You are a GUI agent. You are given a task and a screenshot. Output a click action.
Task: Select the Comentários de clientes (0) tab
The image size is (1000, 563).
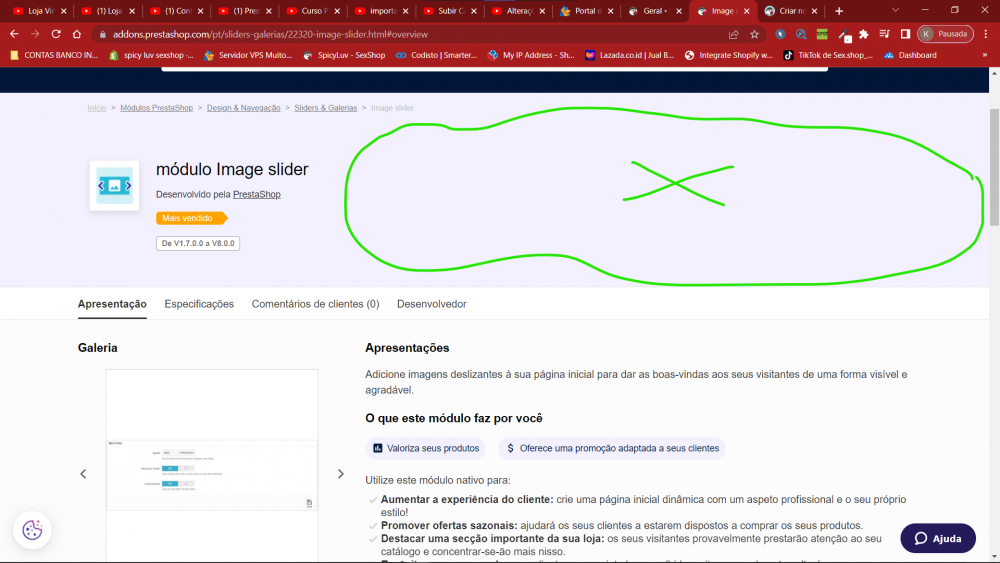[x=315, y=304]
